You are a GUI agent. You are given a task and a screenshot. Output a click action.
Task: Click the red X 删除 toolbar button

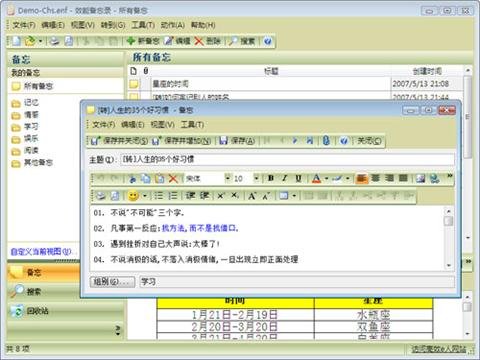(207, 41)
